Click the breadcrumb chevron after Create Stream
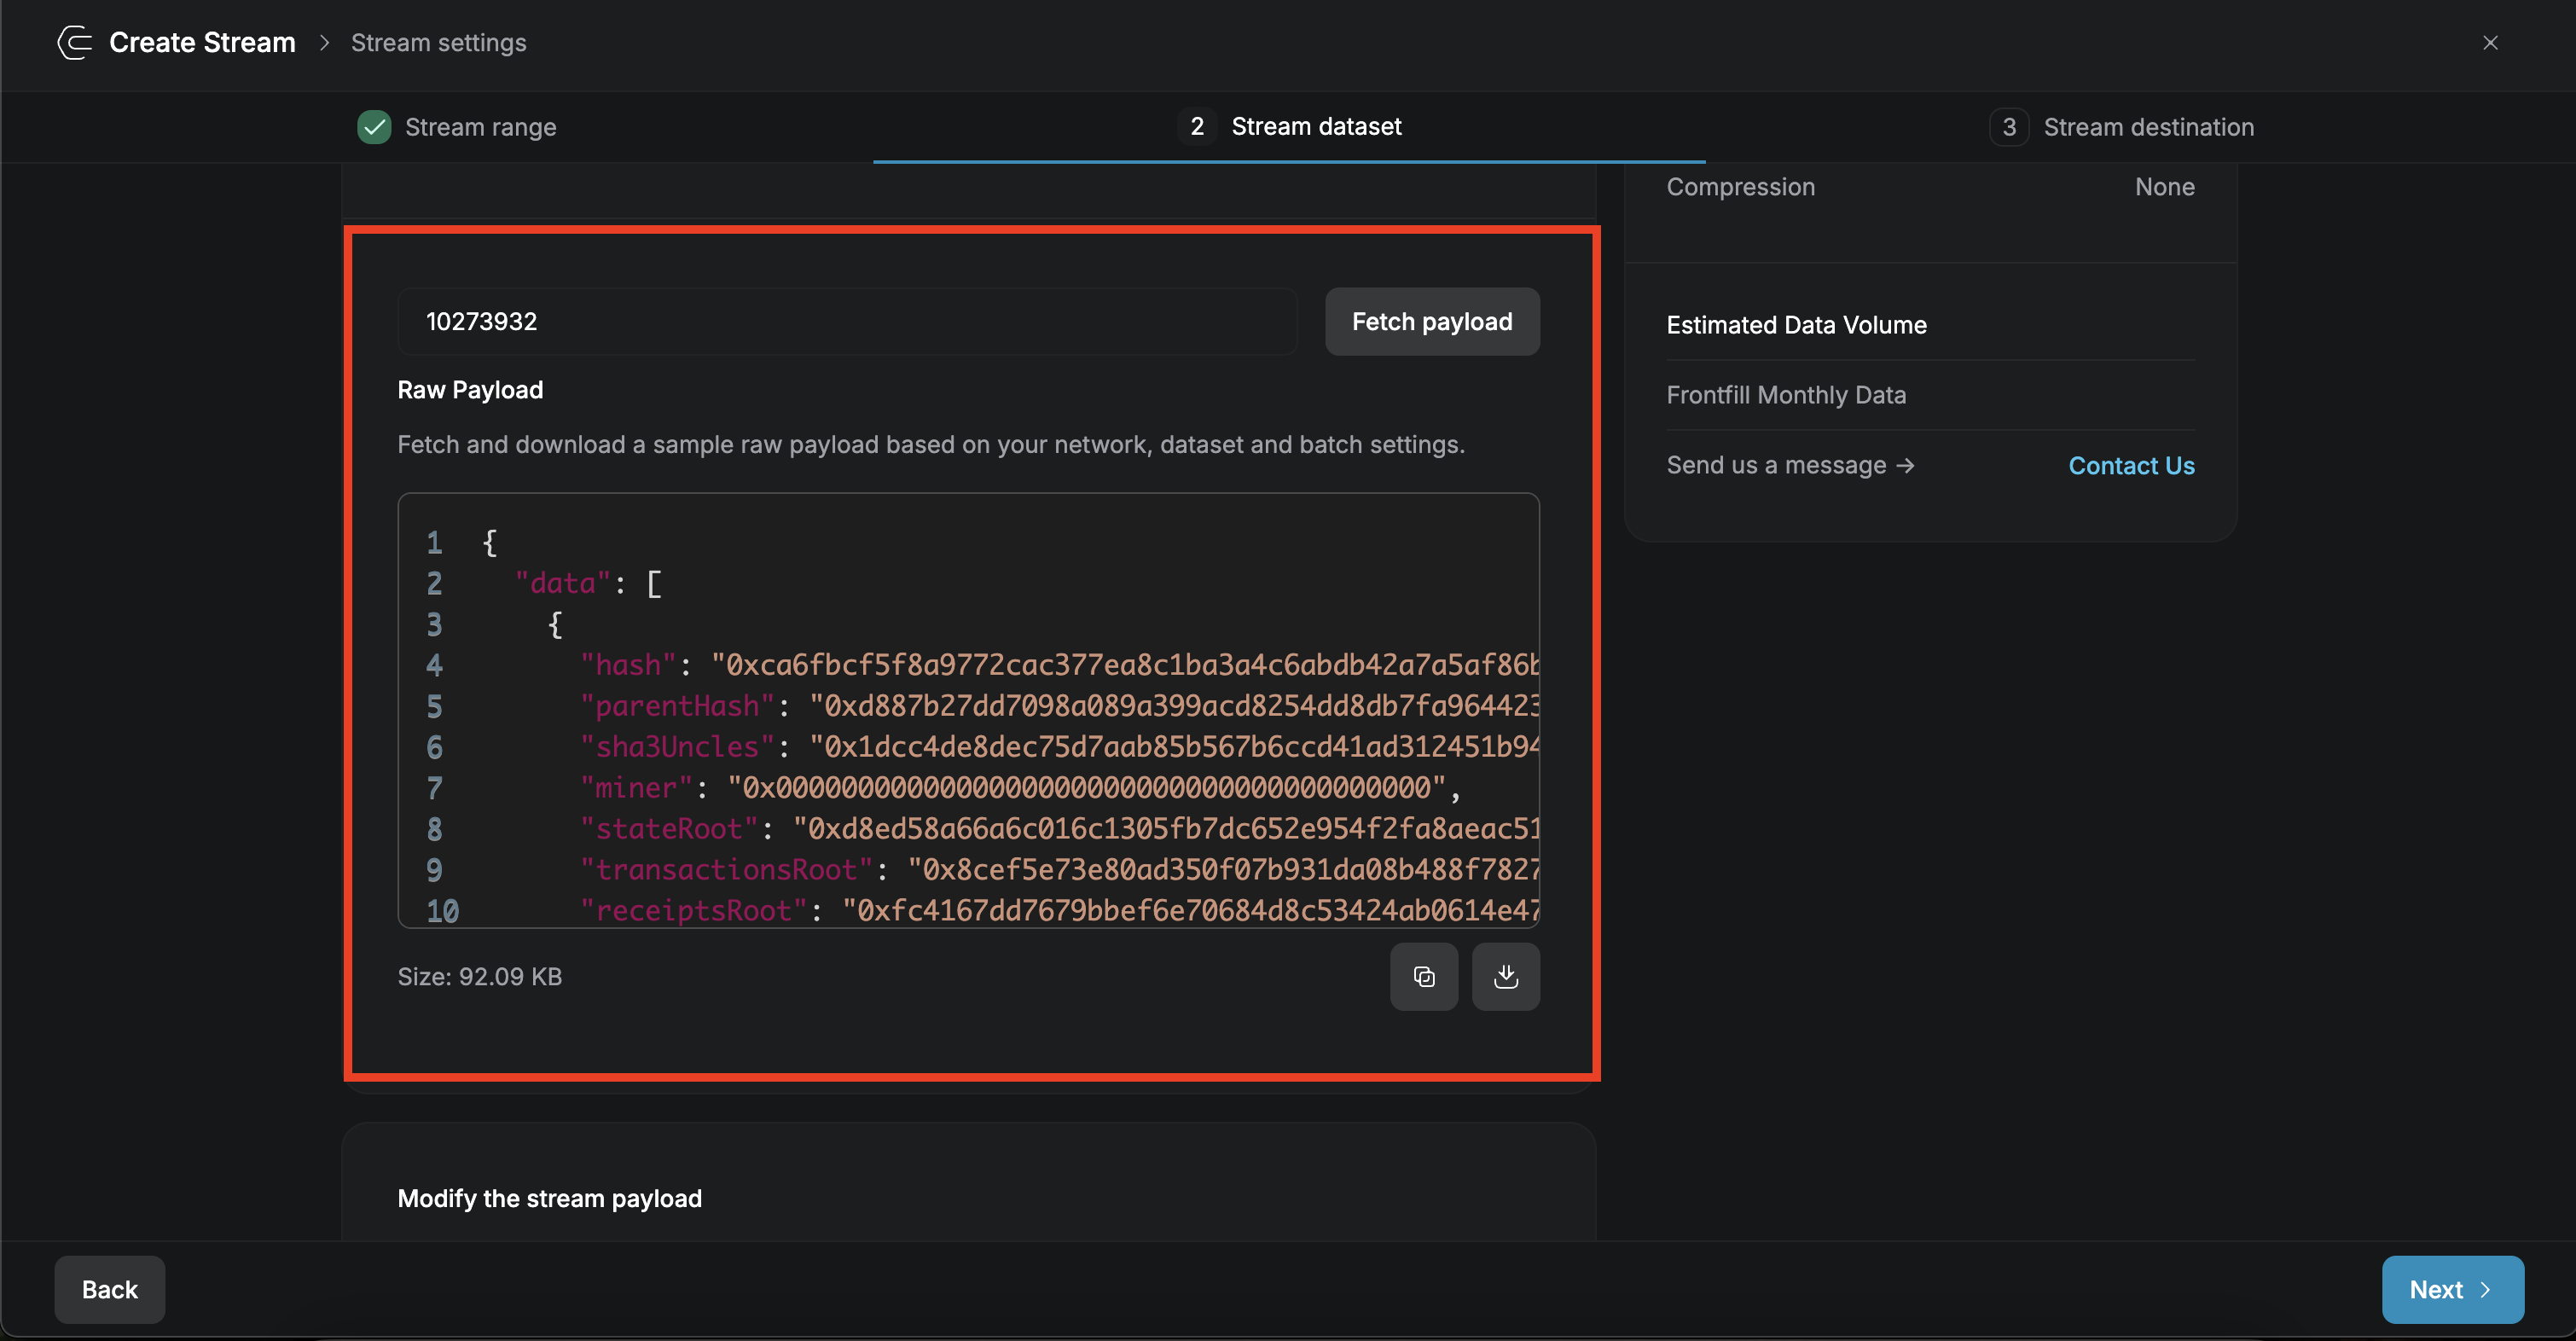Image resolution: width=2576 pixels, height=1341 pixels. (323, 43)
